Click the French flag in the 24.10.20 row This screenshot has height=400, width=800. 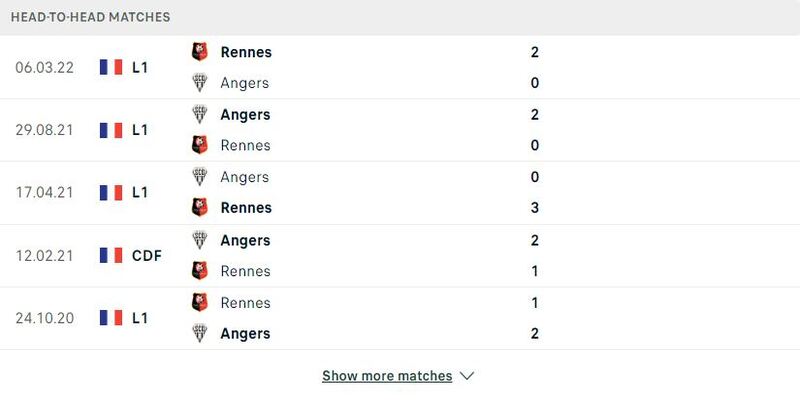click(111, 318)
